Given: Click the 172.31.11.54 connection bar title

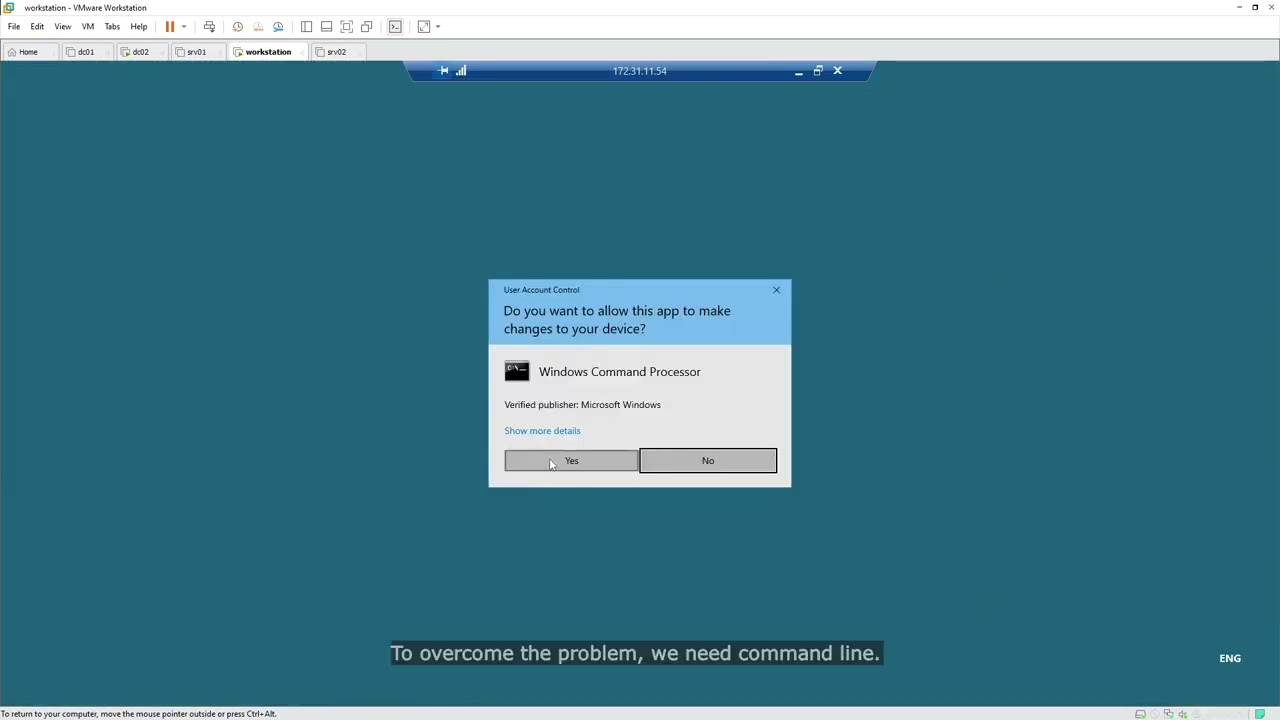Looking at the screenshot, I should (x=640, y=71).
